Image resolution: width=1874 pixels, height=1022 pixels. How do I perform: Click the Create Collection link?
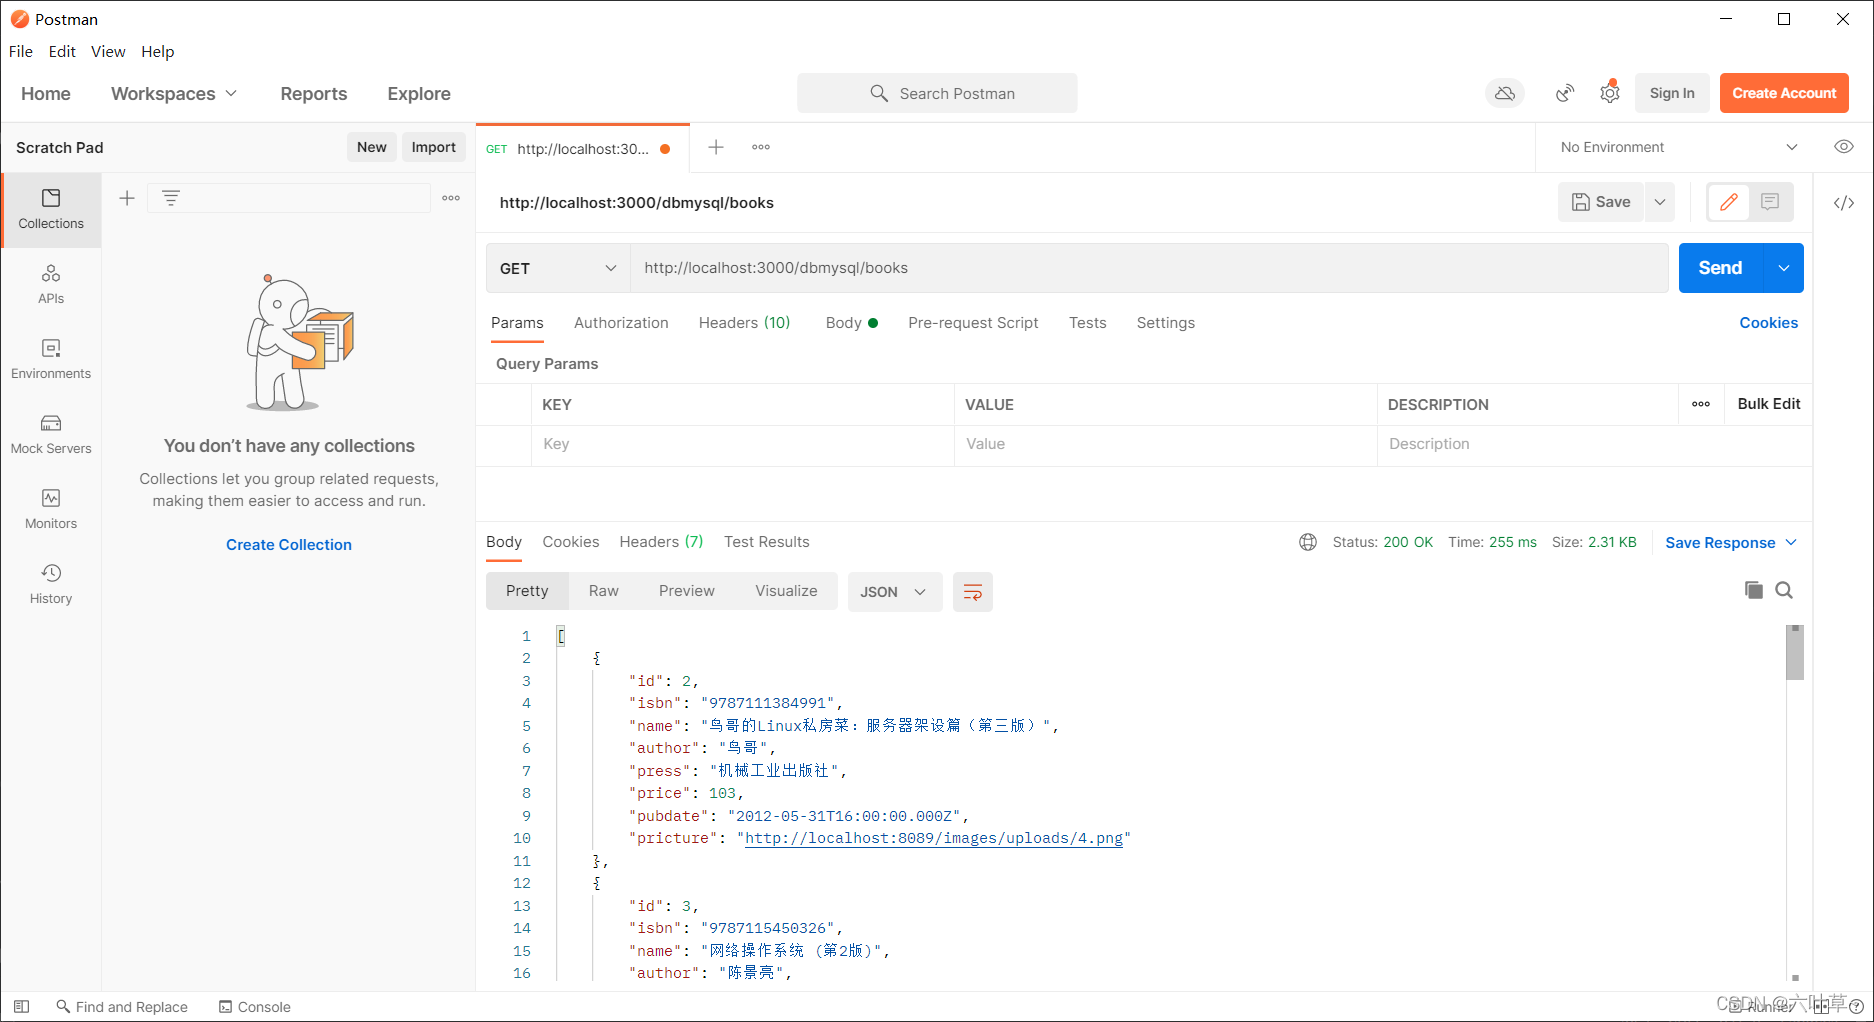tap(289, 545)
